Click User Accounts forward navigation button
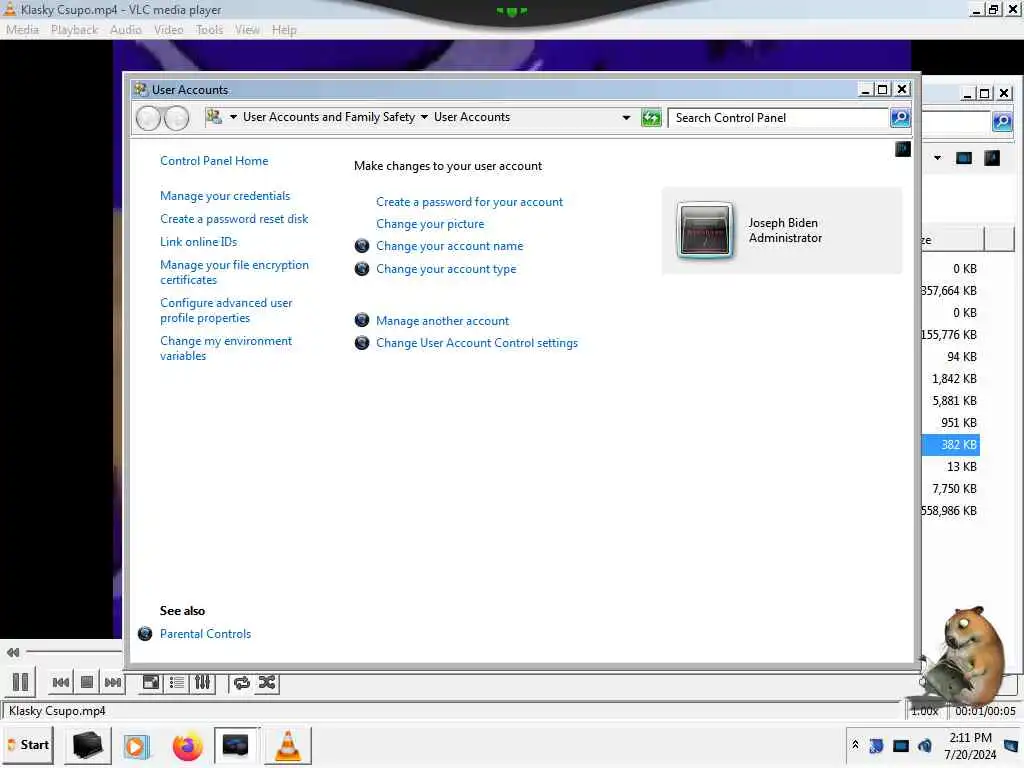 point(176,118)
